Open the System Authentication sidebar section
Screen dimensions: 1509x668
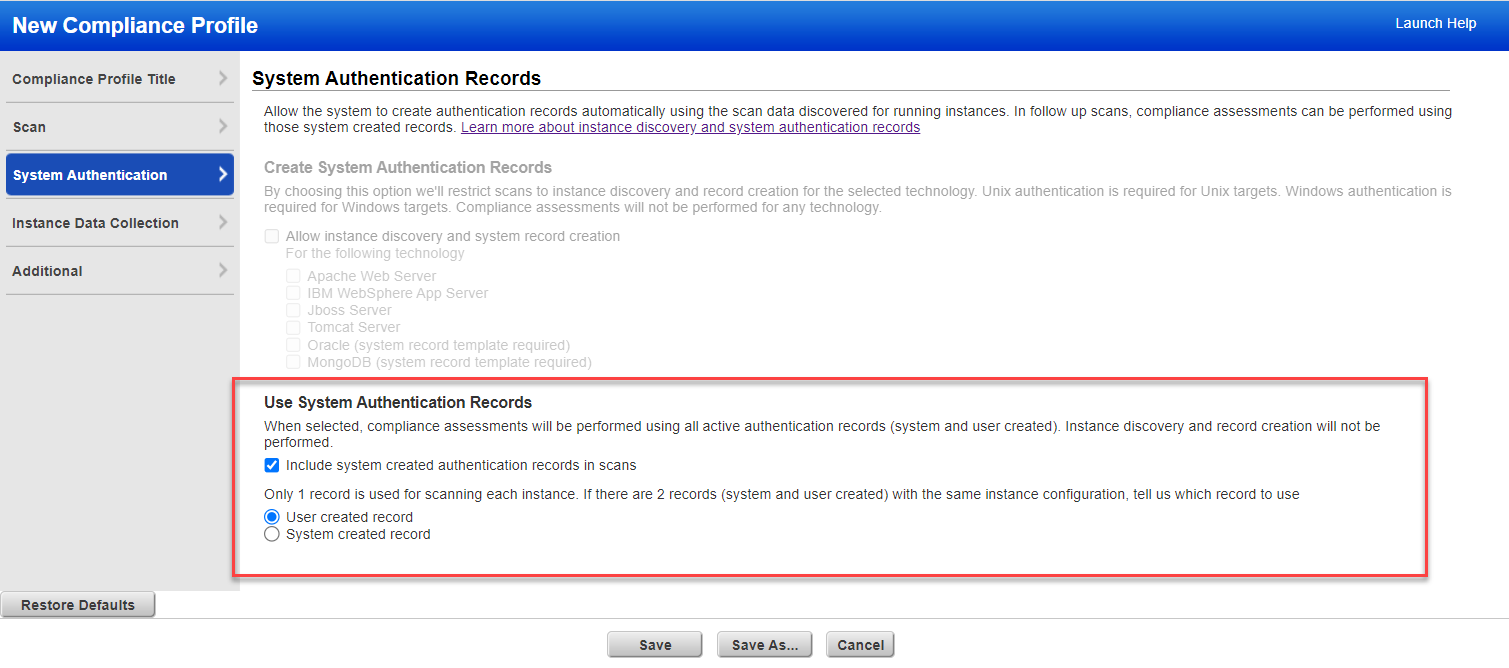(x=88, y=174)
